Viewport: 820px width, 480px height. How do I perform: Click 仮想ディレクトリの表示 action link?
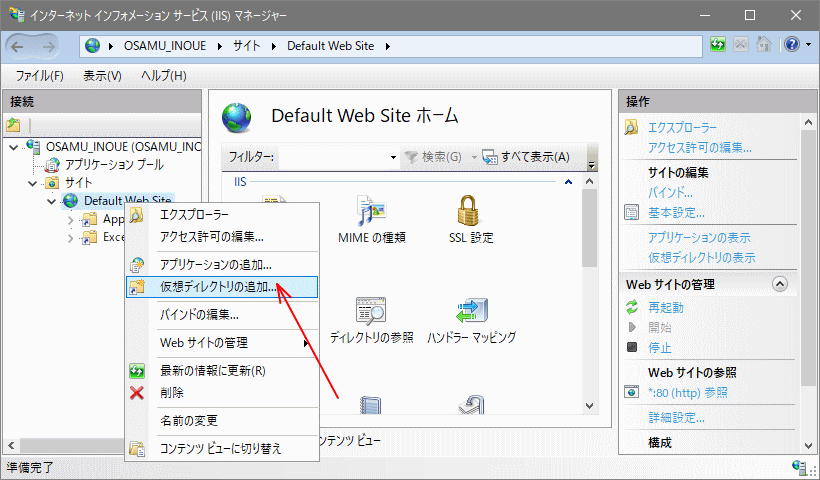coord(702,257)
